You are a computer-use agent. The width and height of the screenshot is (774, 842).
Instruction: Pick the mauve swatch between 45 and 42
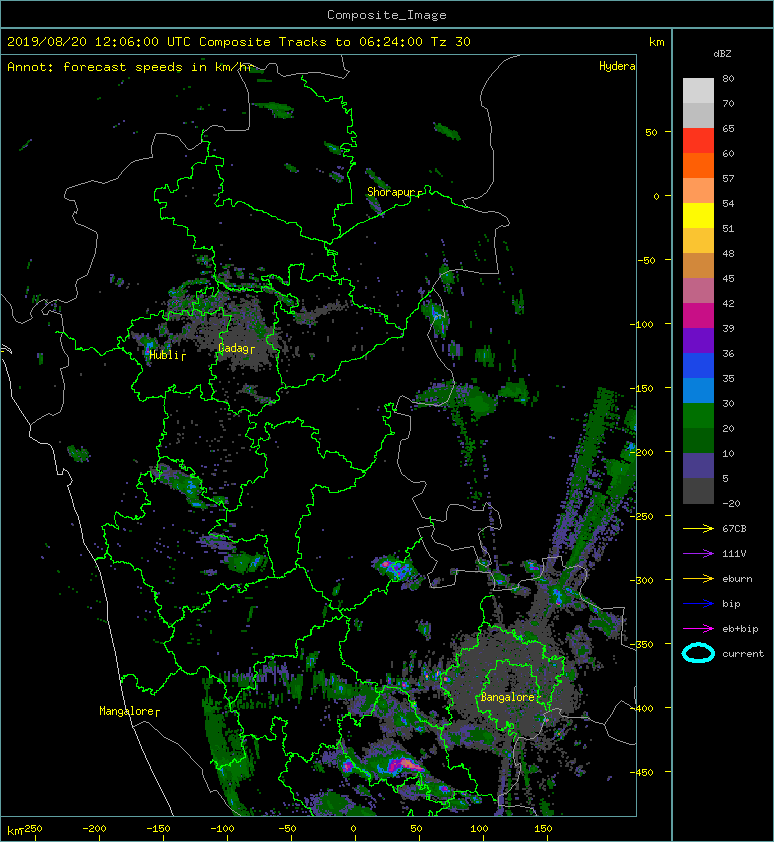point(698,291)
